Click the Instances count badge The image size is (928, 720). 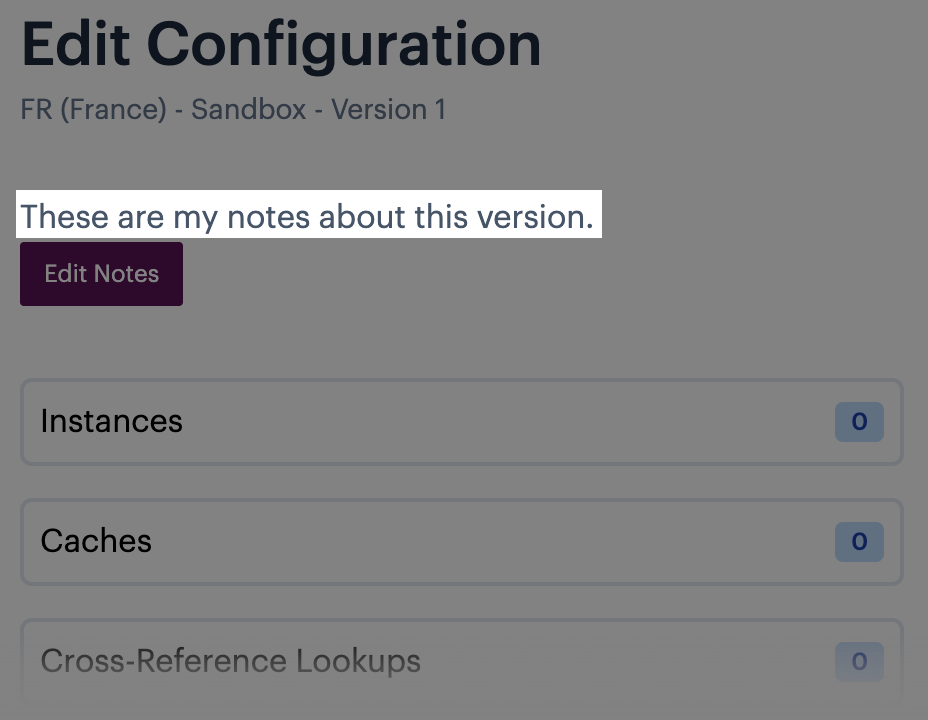click(x=859, y=422)
